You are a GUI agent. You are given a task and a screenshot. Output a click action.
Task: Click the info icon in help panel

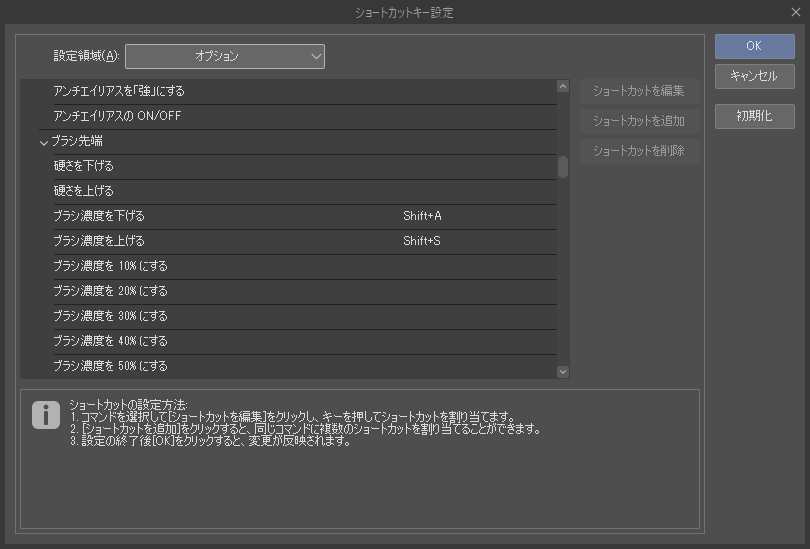click(46, 415)
